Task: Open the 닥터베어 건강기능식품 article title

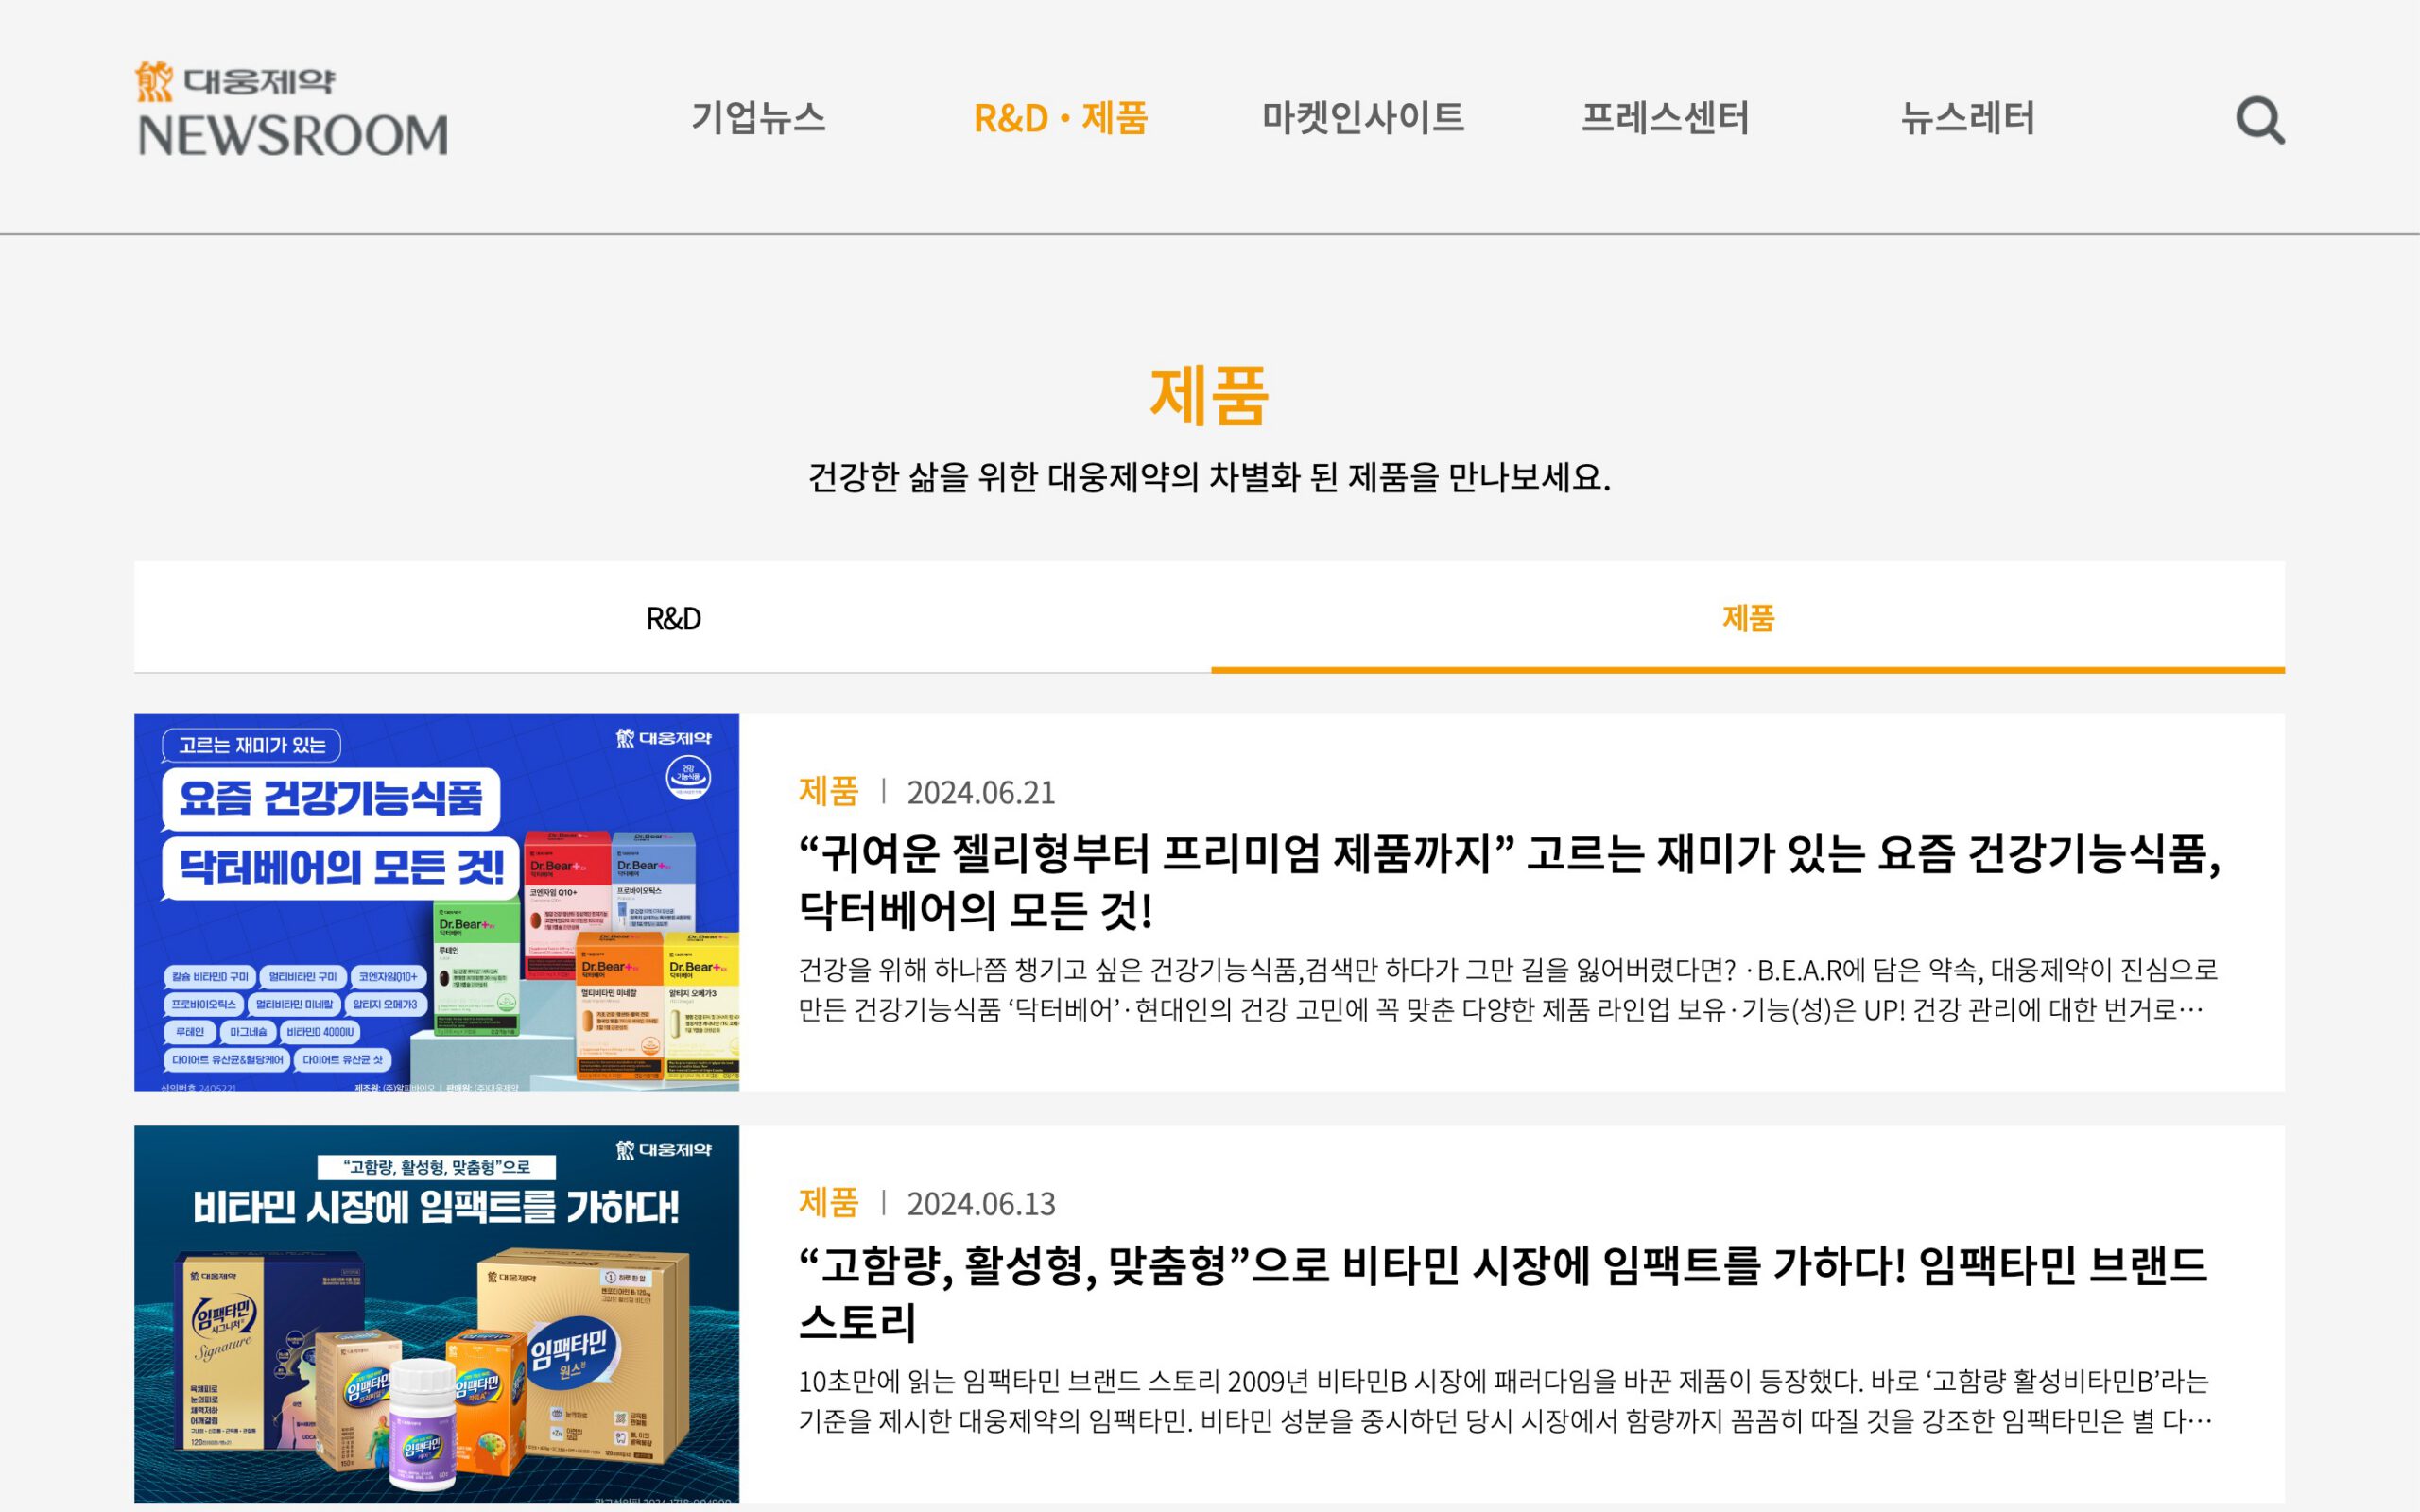Action: [1508, 880]
